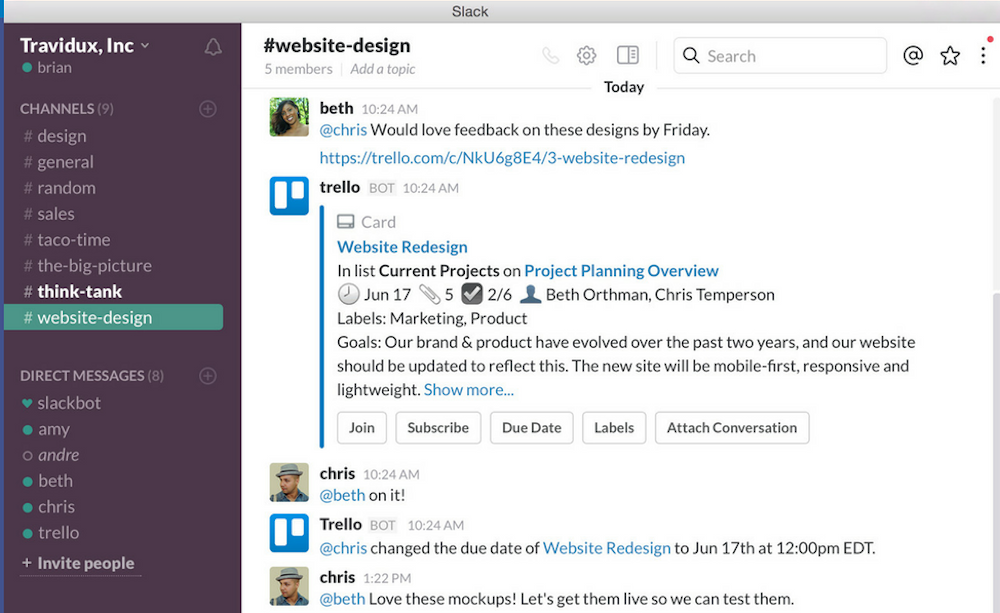Select #website-design in the sidebar
The width and height of the screenshot is (1000, 613).
coord(114,317)
